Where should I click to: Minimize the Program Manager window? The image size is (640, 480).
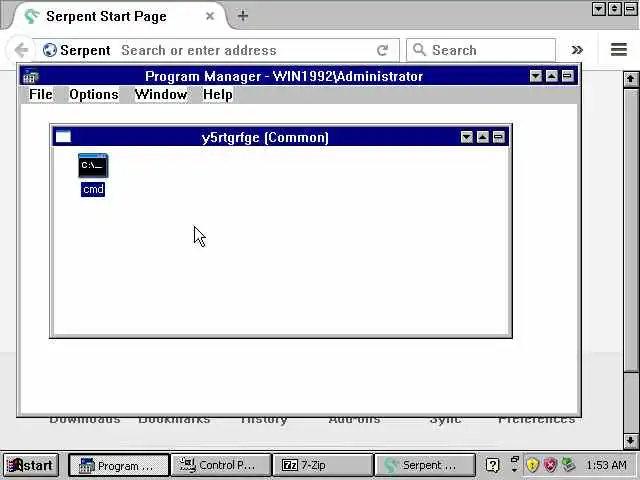pos(536,76)
